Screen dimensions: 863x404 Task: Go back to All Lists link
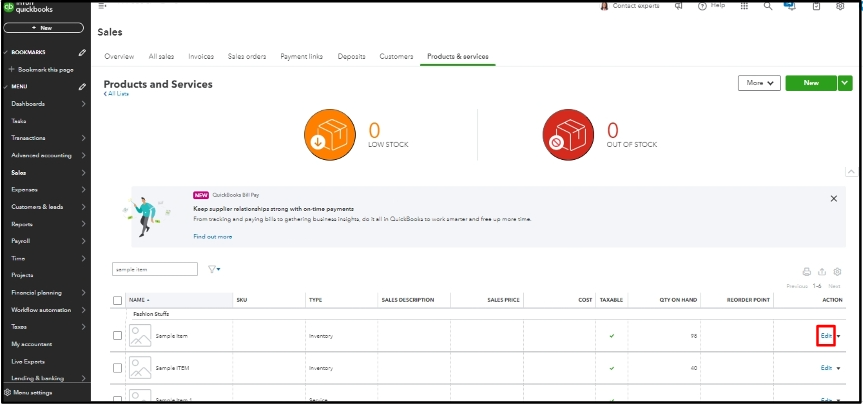[116, 94]
